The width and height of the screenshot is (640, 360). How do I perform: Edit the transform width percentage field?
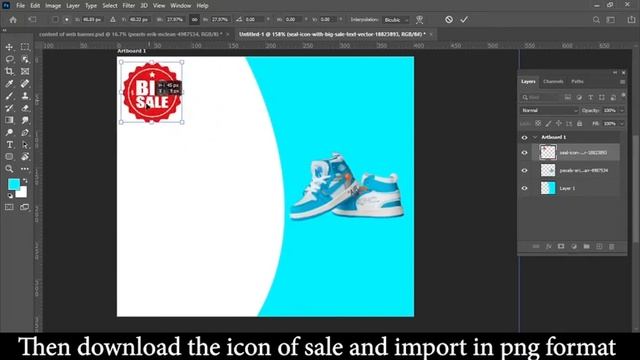[175, 20]
